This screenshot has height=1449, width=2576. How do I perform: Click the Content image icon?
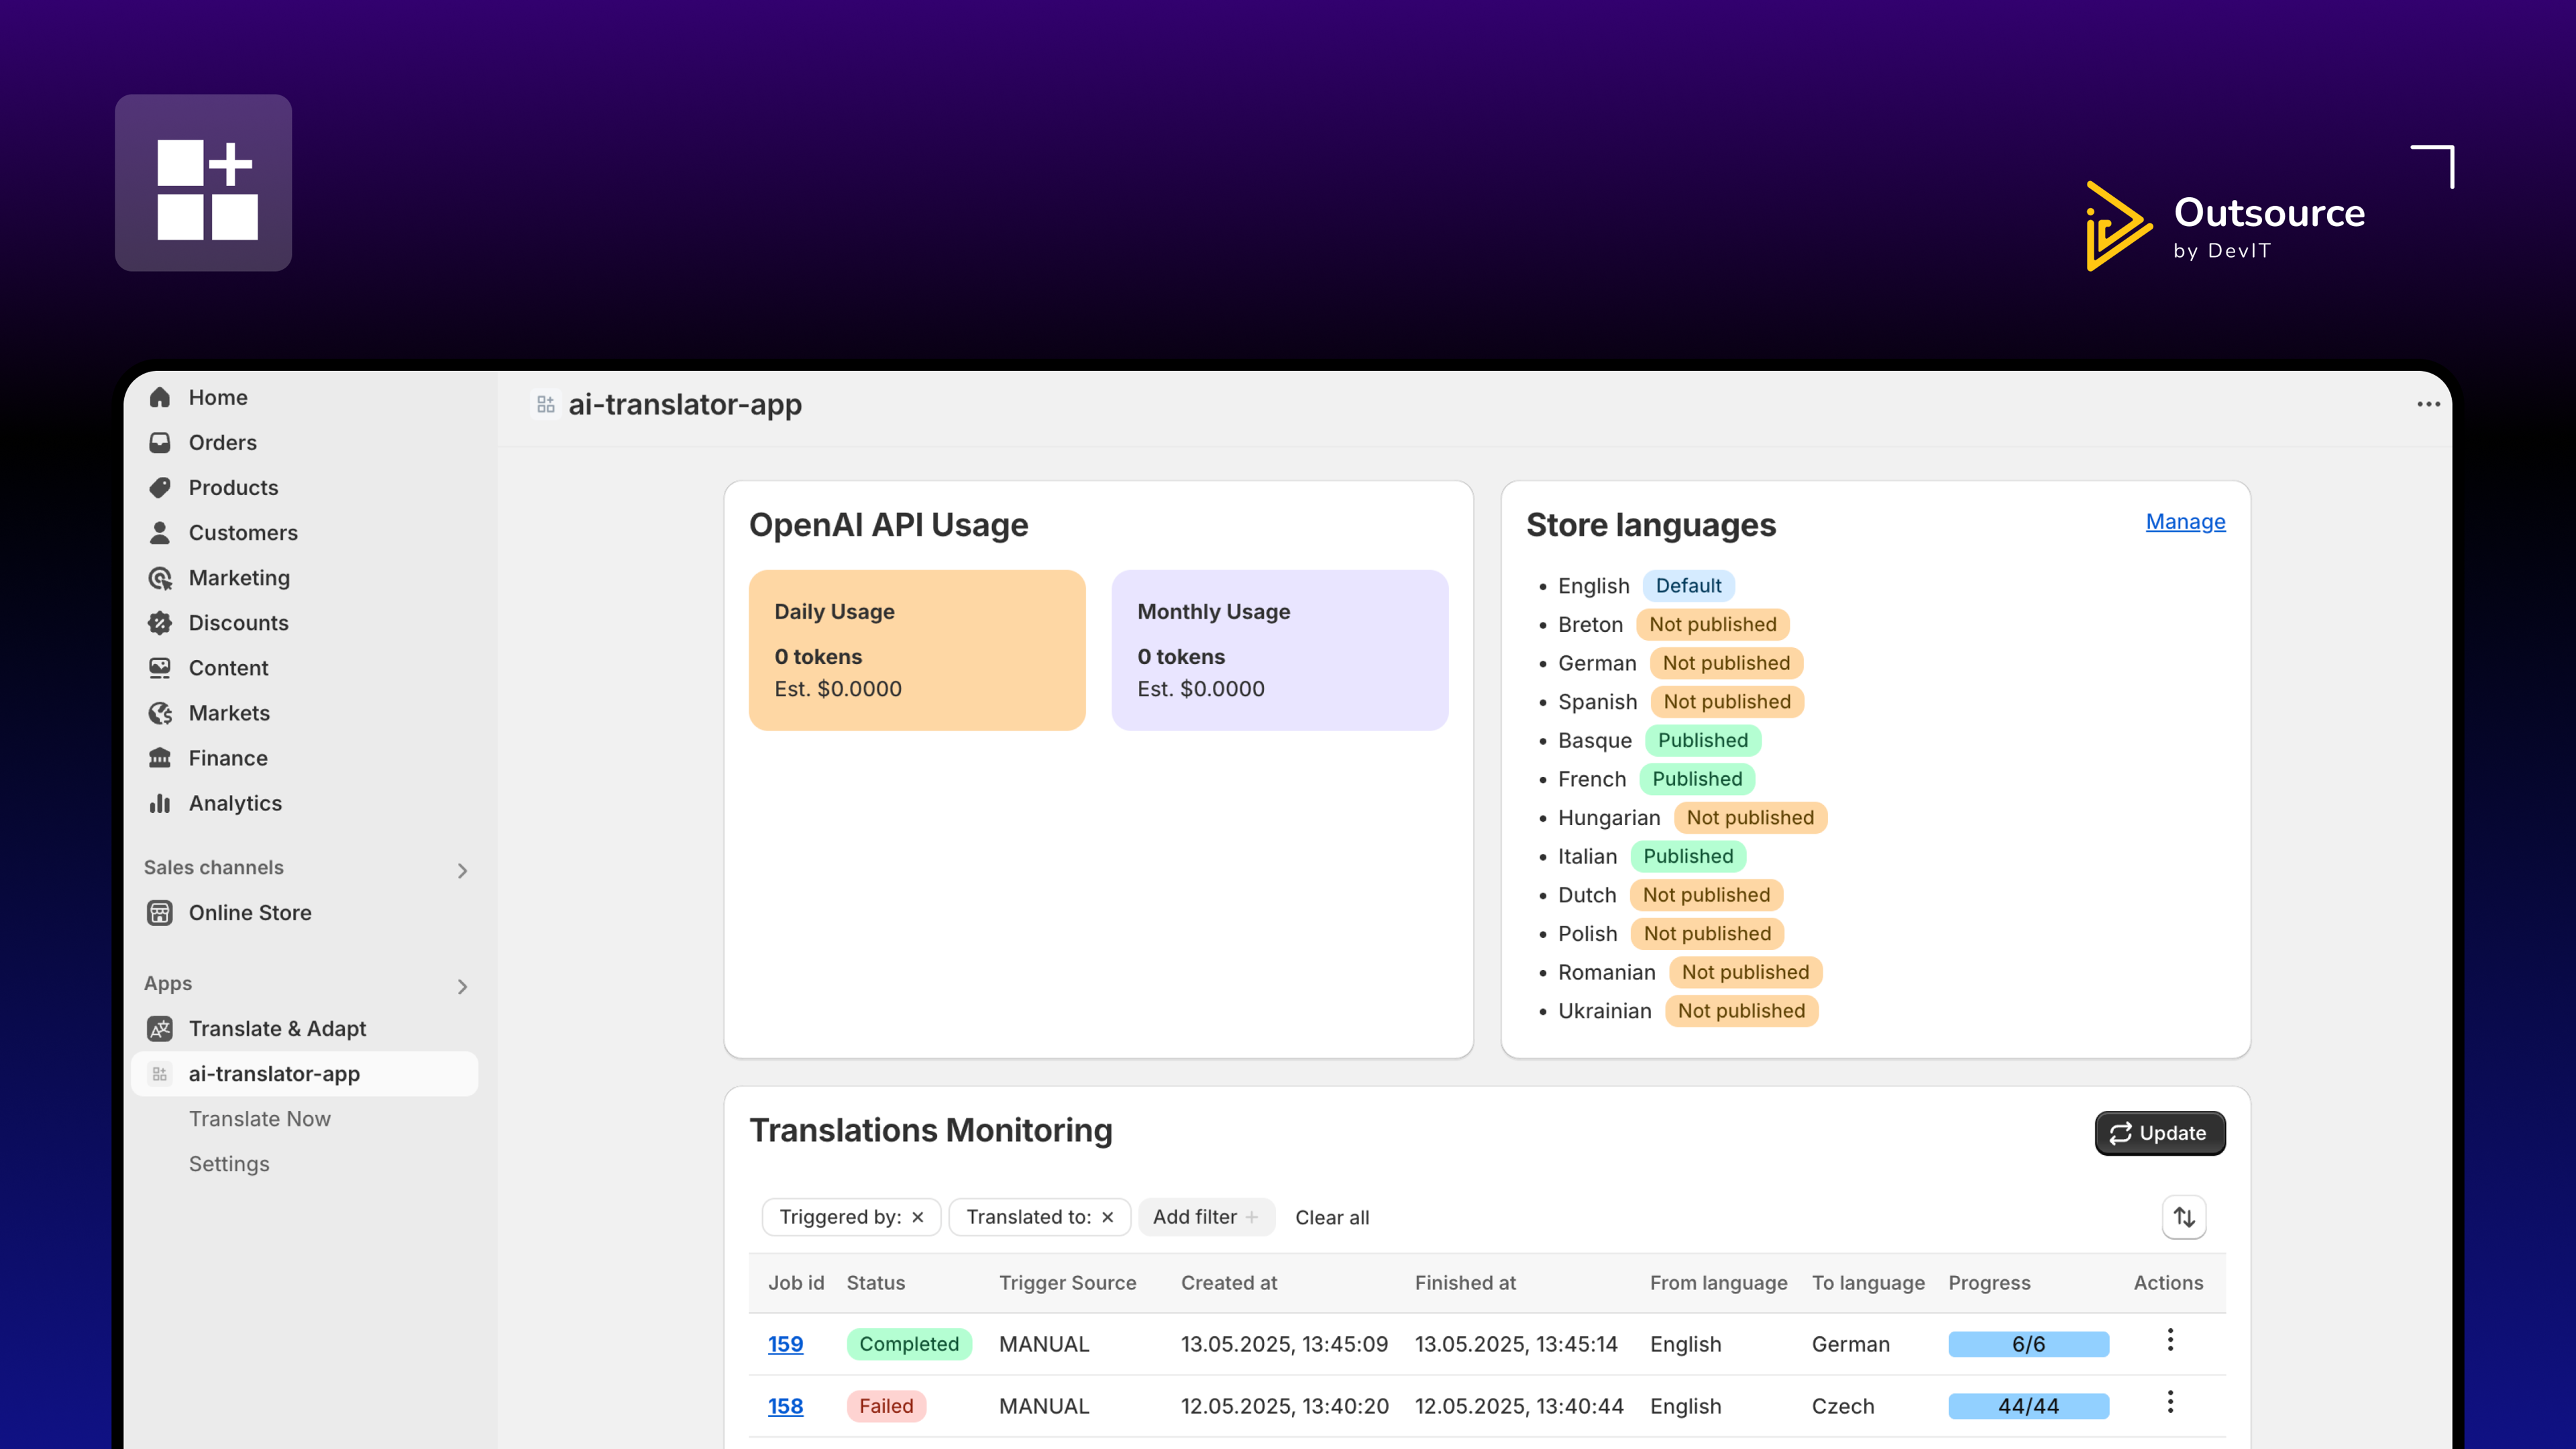click(160, 667)
